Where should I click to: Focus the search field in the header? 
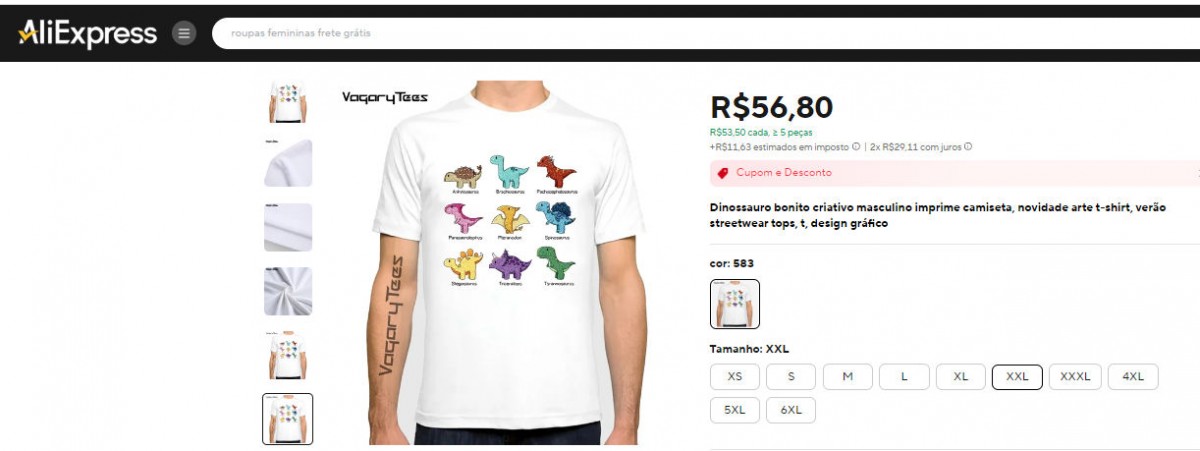coord(706,33)
